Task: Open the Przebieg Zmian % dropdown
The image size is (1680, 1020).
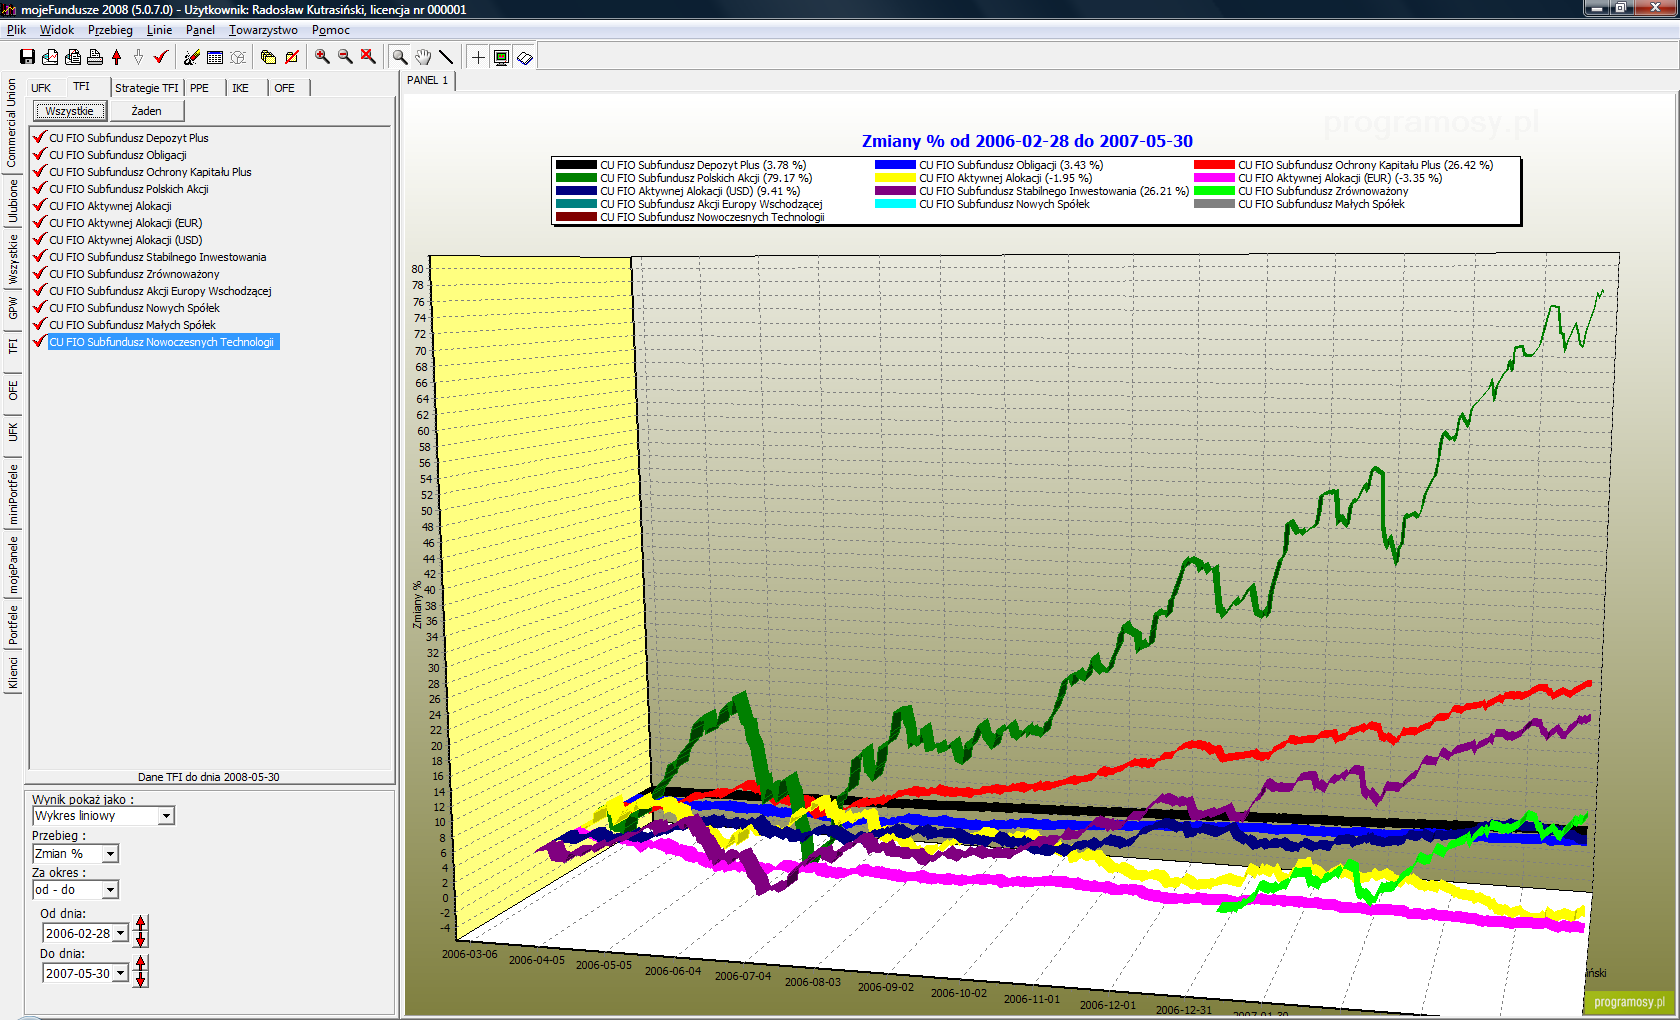Action: coord(111,854)
